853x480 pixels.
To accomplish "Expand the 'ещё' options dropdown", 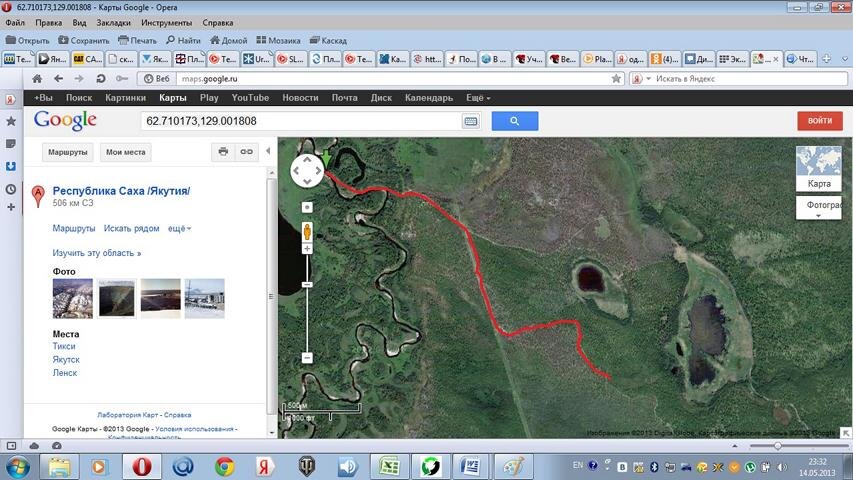I will [180, 228].
